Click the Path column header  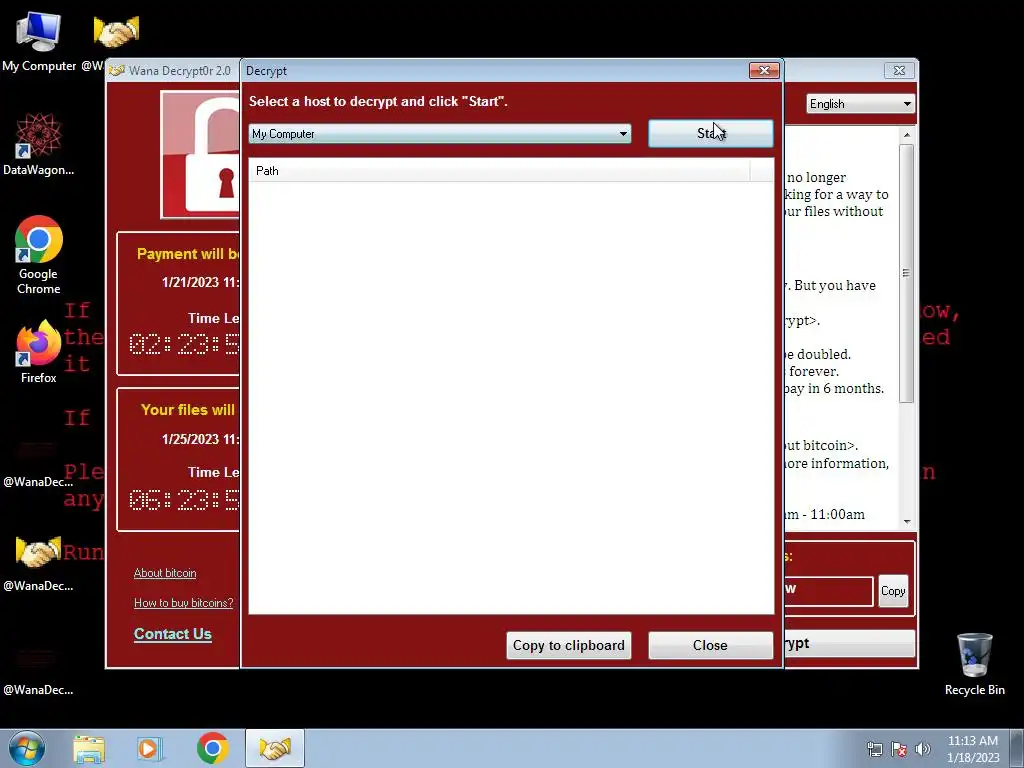tap(499, 170)
